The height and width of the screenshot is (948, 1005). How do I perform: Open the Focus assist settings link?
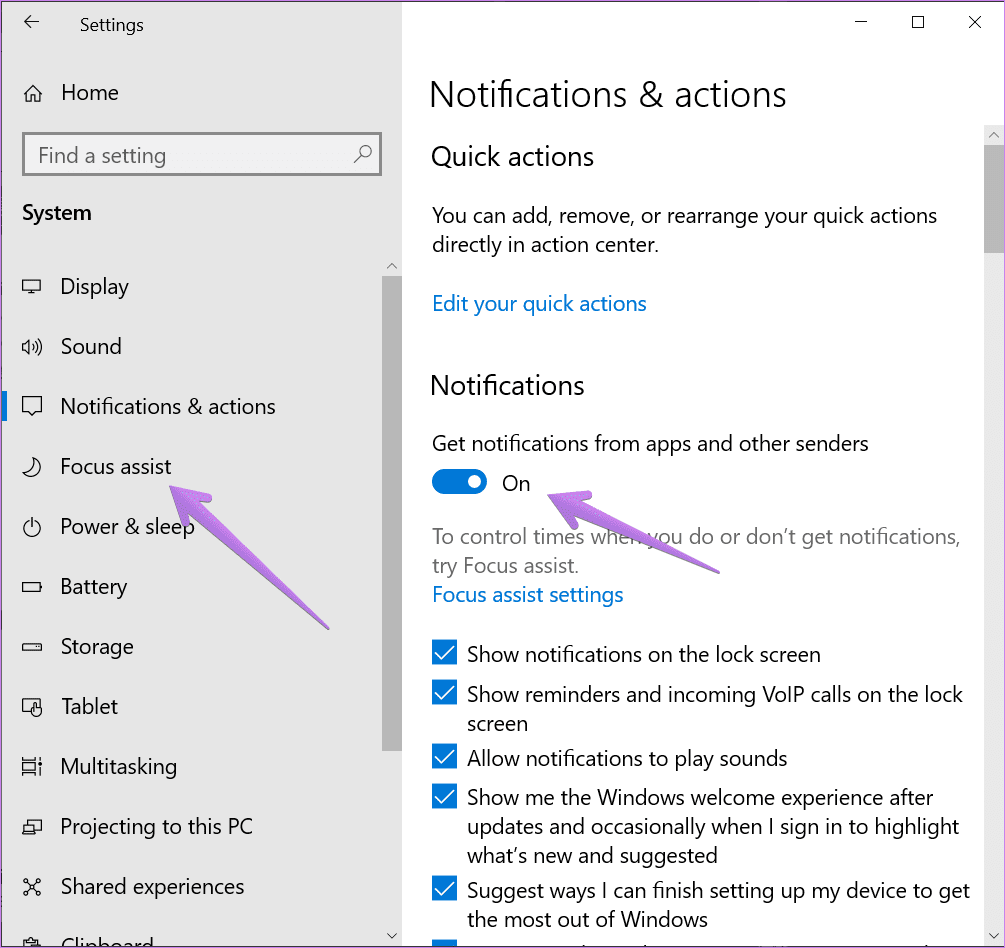(527, 595)
